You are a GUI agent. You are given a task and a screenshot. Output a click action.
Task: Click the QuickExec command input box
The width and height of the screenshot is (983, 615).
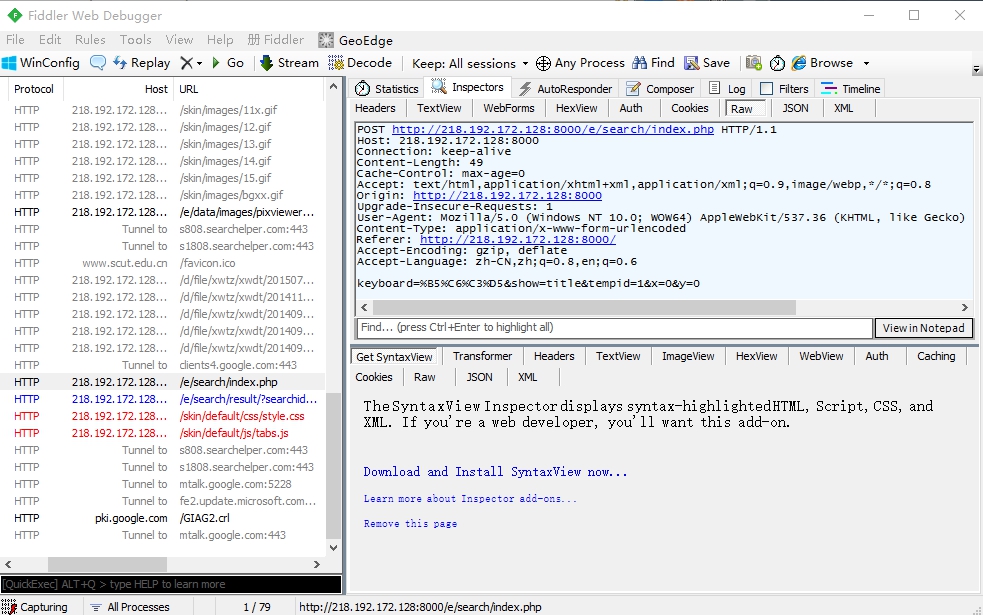170,584
